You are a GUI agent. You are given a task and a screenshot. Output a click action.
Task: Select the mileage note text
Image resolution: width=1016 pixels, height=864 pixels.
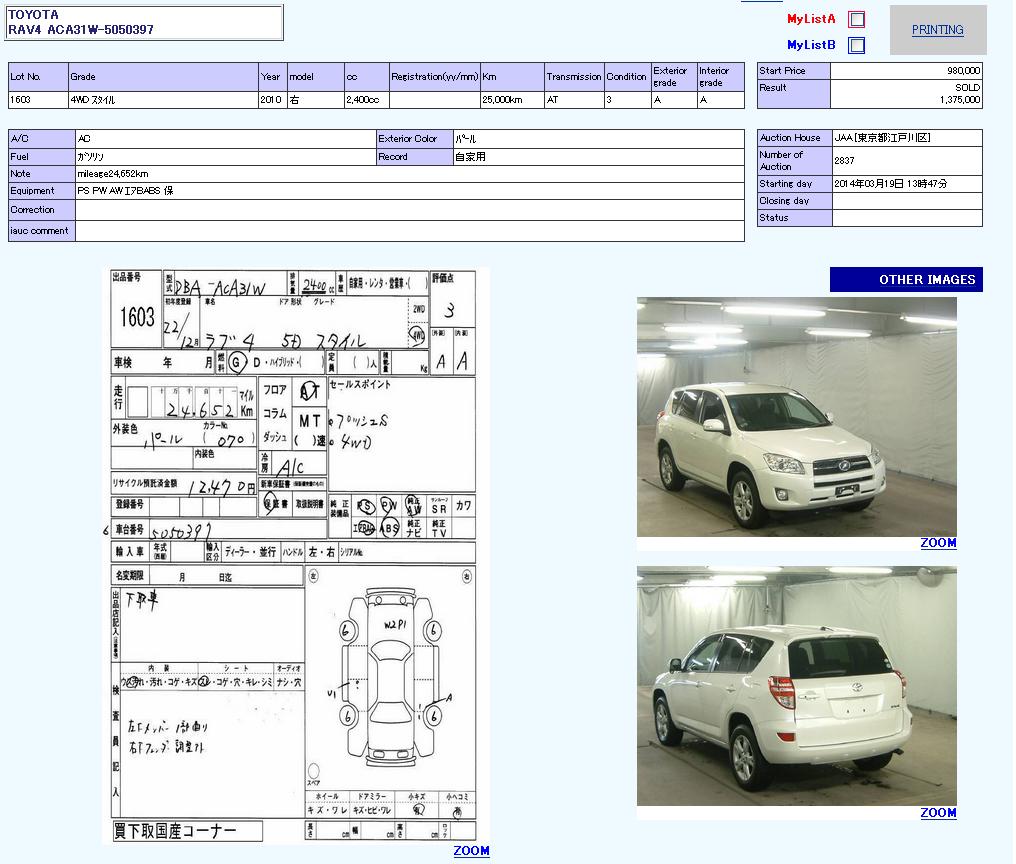113,174
